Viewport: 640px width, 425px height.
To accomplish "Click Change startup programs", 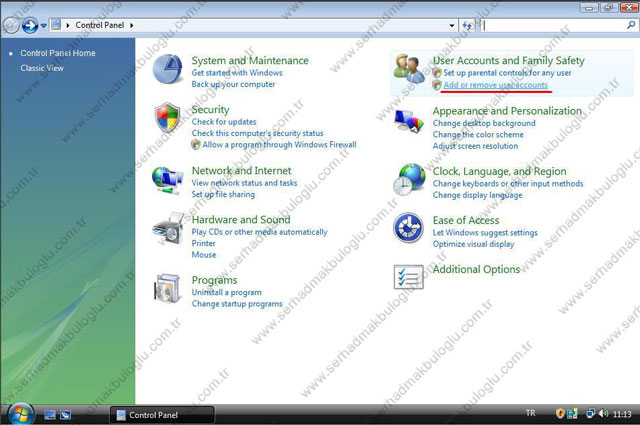I will [x=237, y=304].
